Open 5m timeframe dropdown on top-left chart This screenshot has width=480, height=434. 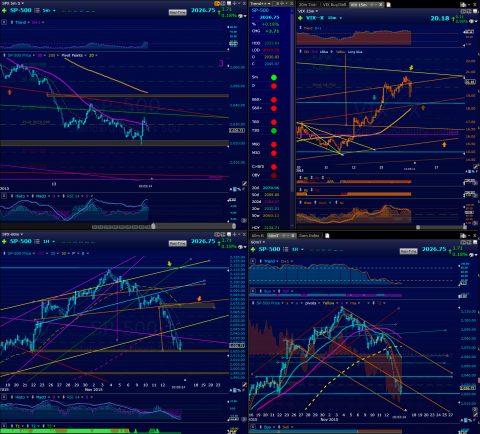(49, 10)
